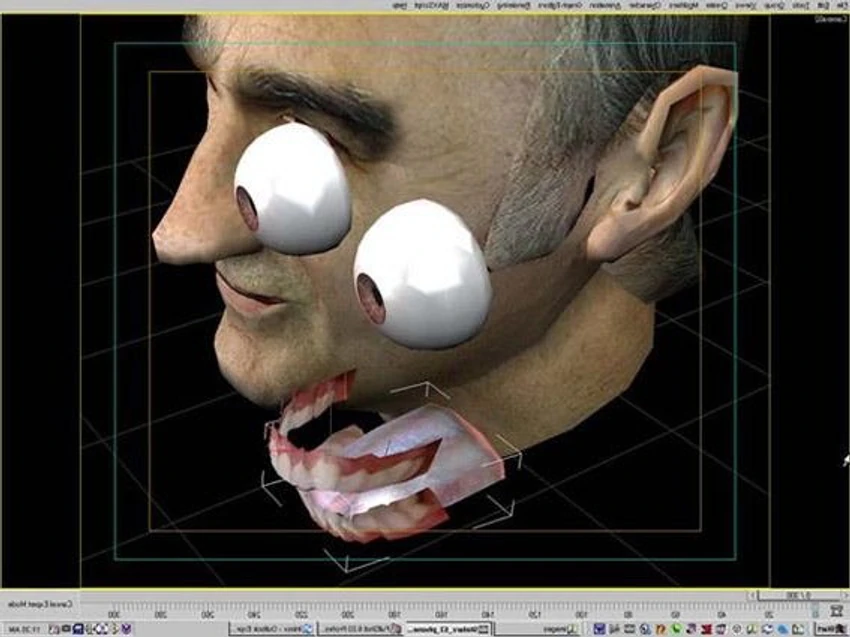Click the red quick launch icon

tap(706, 629)
